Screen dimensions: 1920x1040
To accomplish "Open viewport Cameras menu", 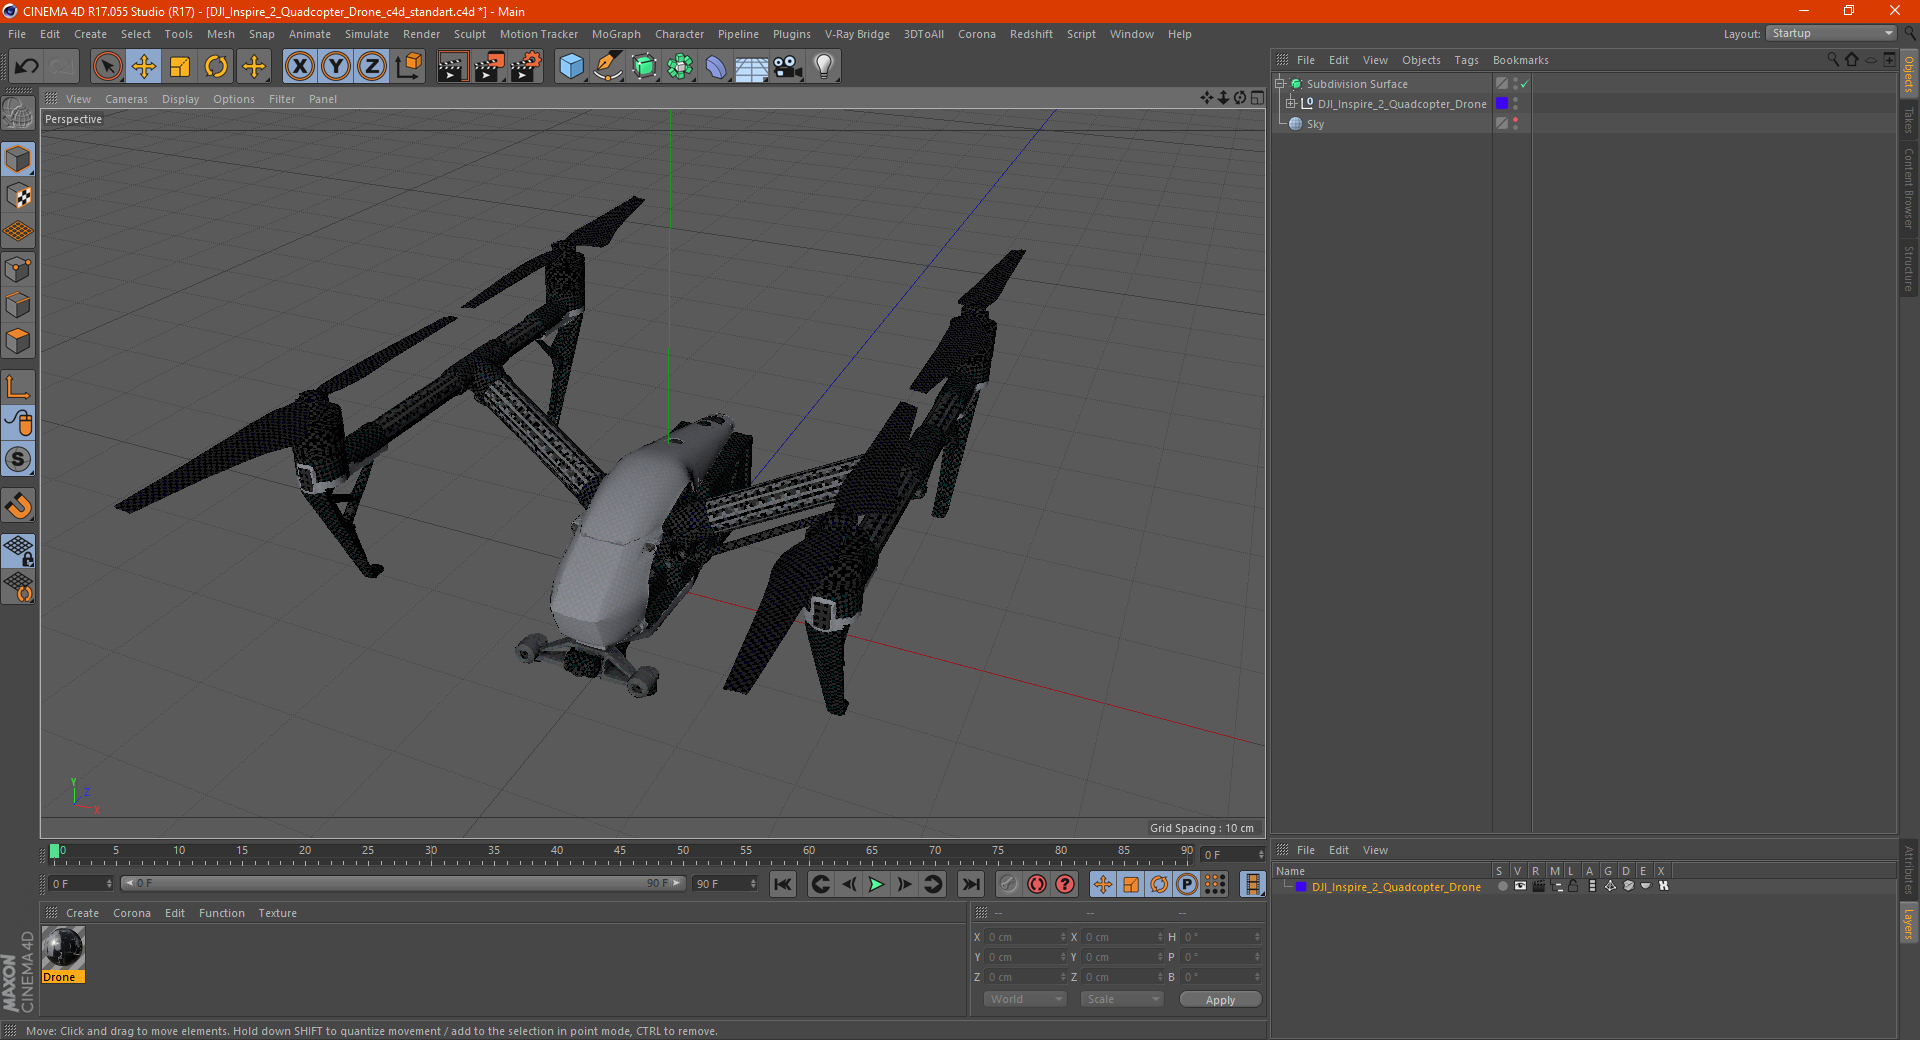I will pos(126,99).
